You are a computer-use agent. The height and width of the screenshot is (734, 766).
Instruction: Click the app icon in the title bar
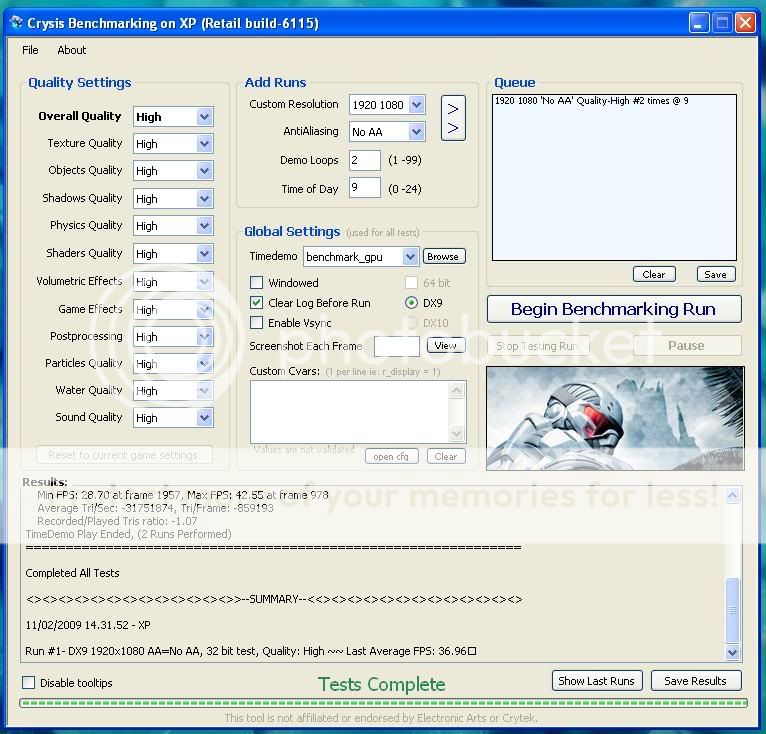click(16, 22)
